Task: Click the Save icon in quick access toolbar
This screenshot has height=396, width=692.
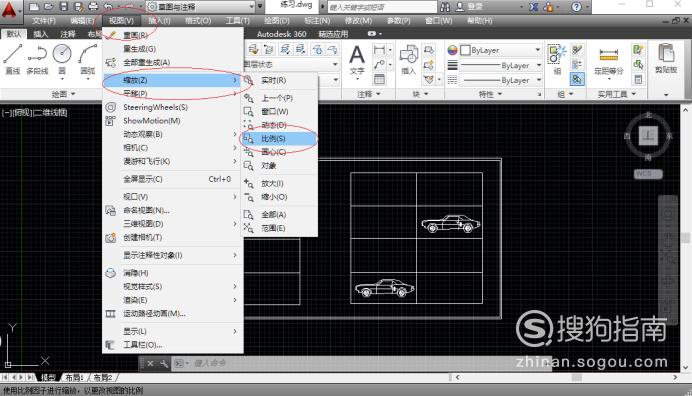Action: click(x=64, y=7)
